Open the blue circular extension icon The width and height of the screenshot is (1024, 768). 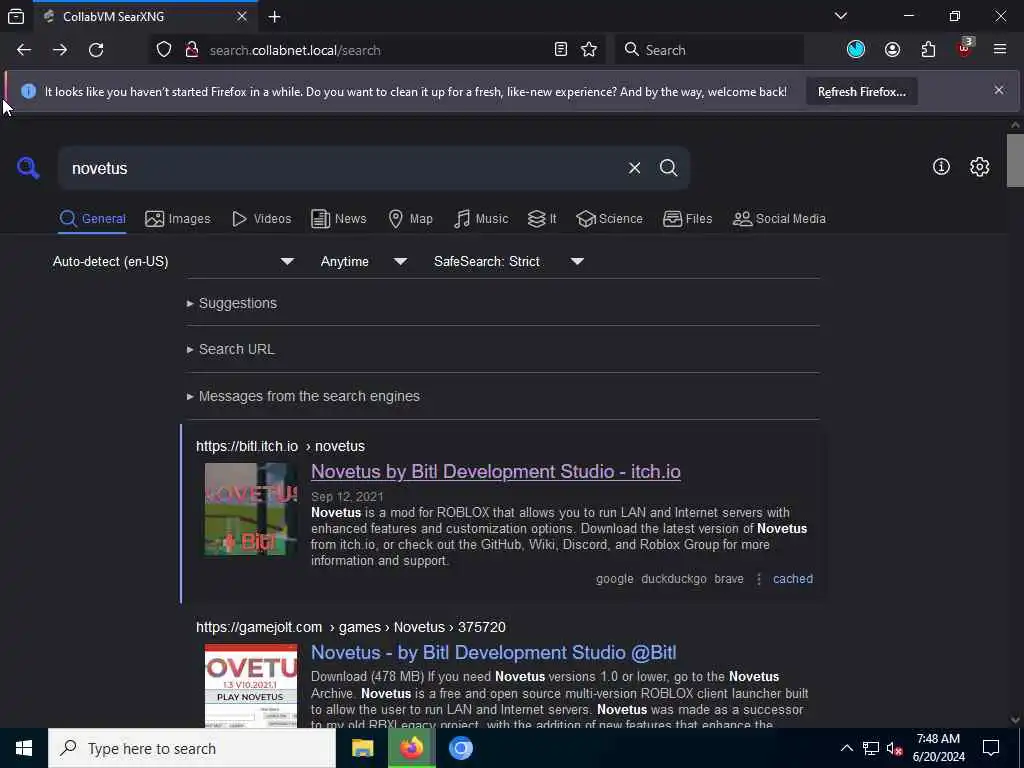point(856,50)
